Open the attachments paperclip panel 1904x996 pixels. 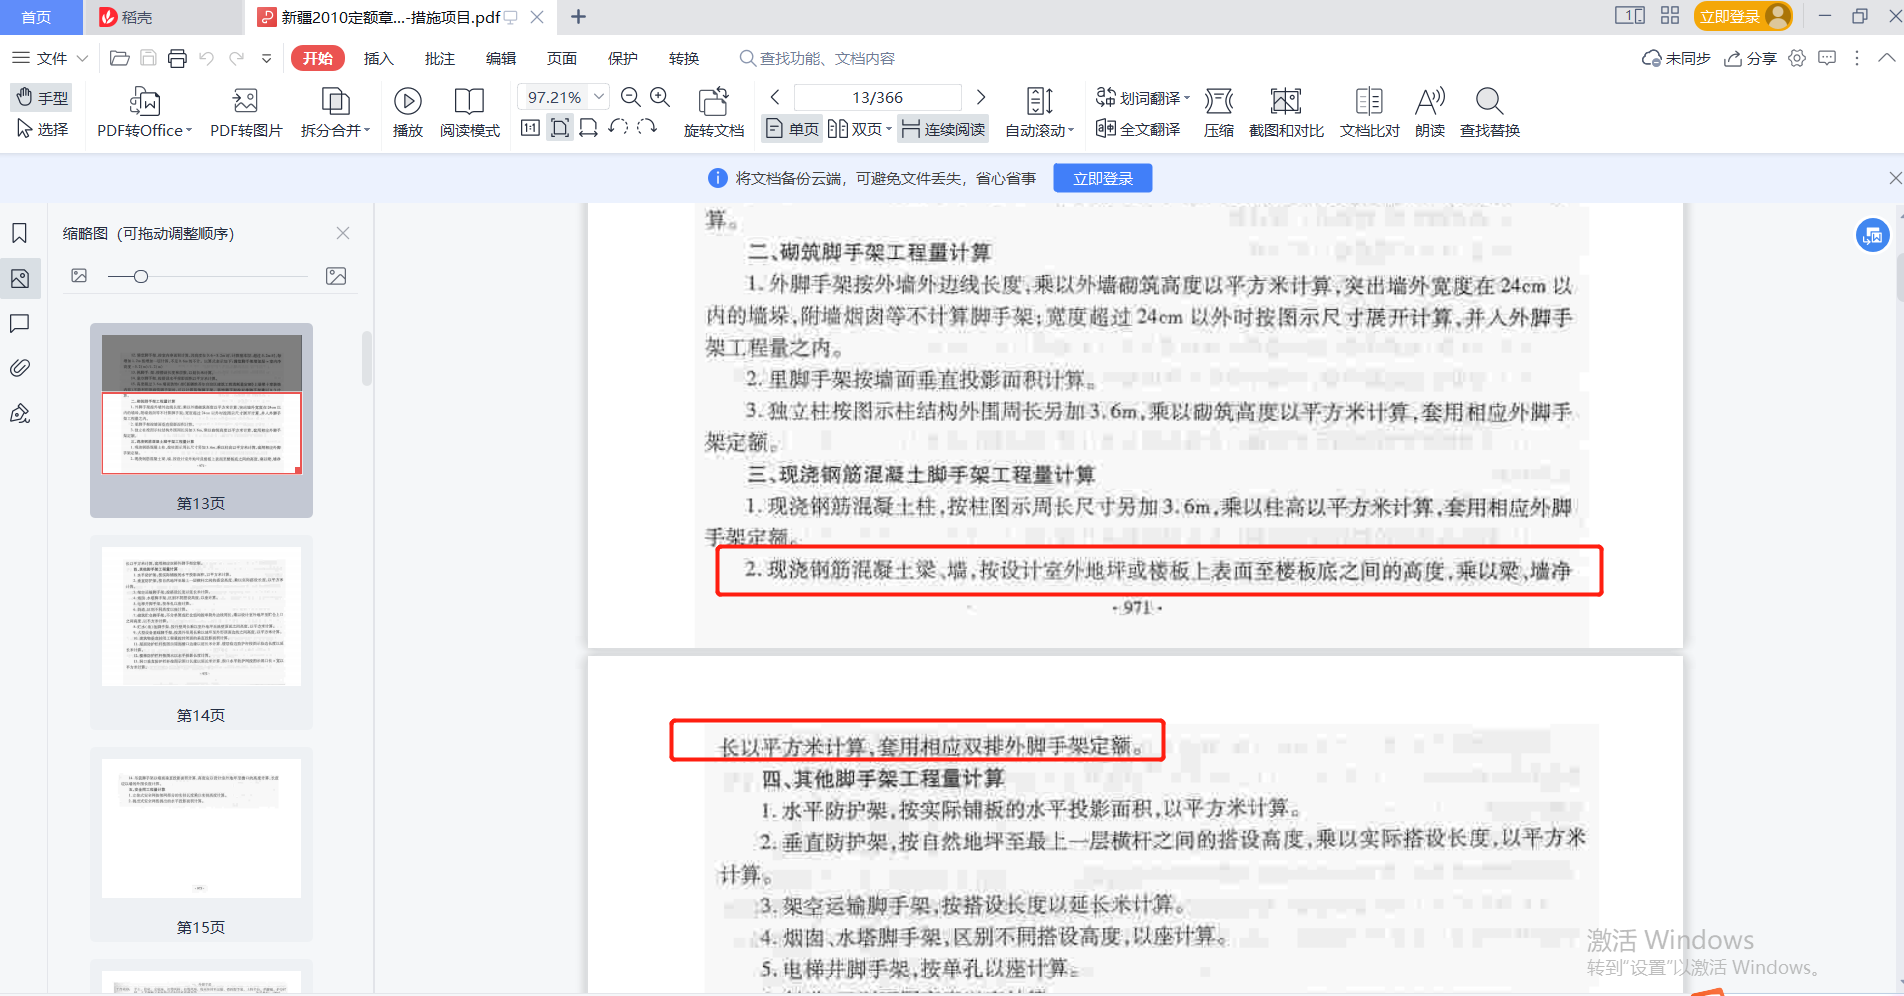click(x=20, y=368)
